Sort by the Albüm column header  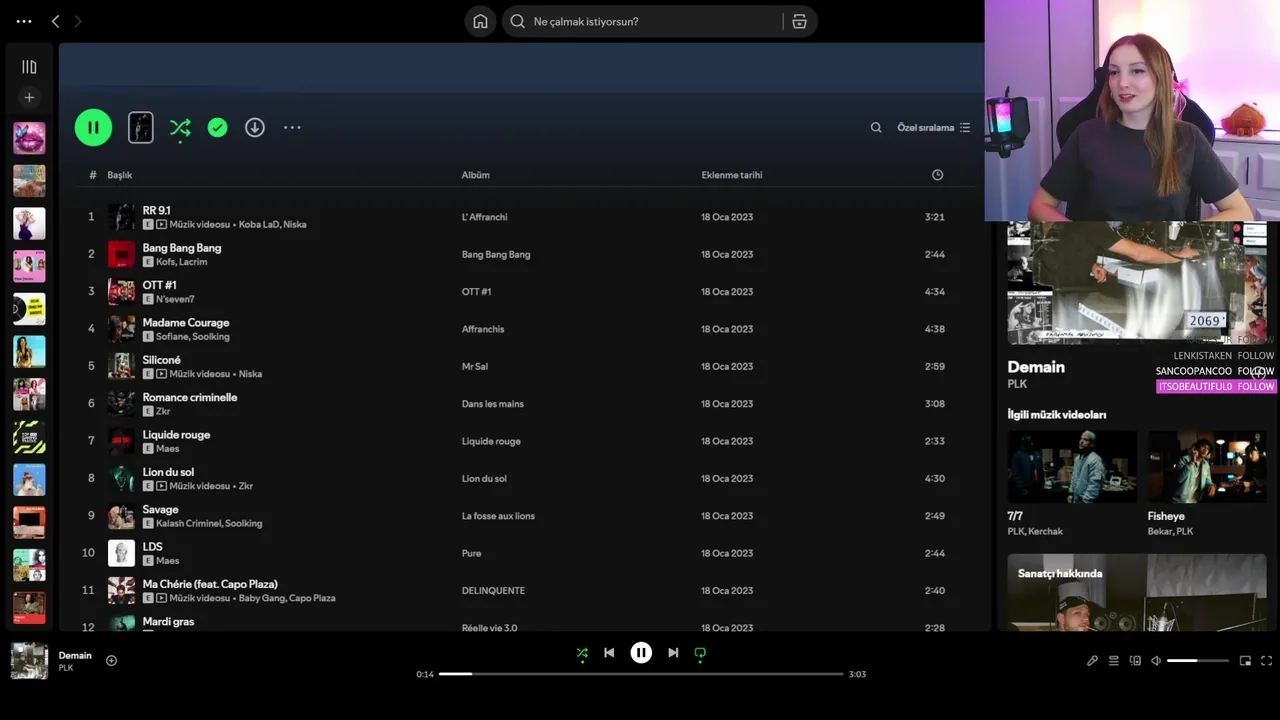[476, 175]
